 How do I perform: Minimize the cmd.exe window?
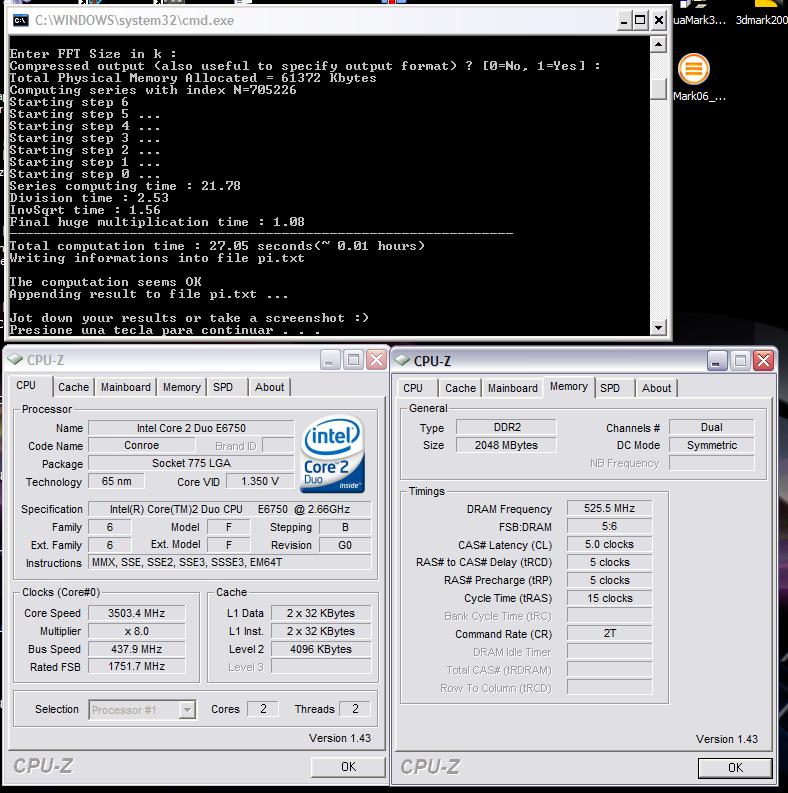tap(624, 20)
